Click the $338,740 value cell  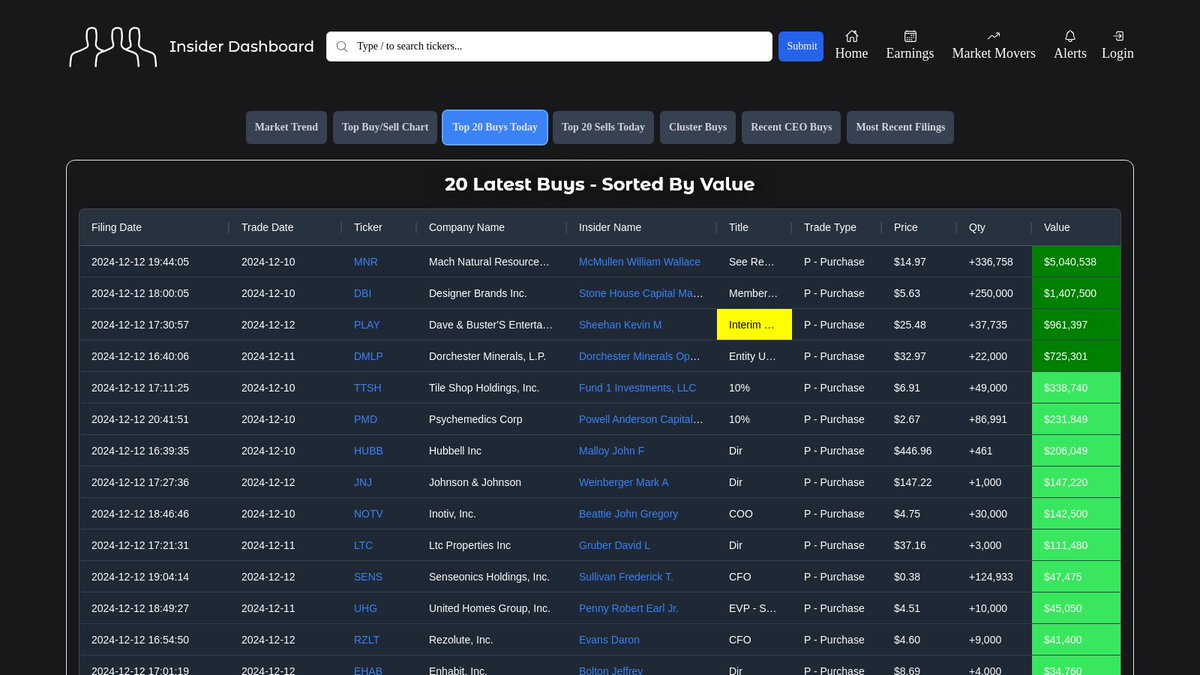(1076, 388)
